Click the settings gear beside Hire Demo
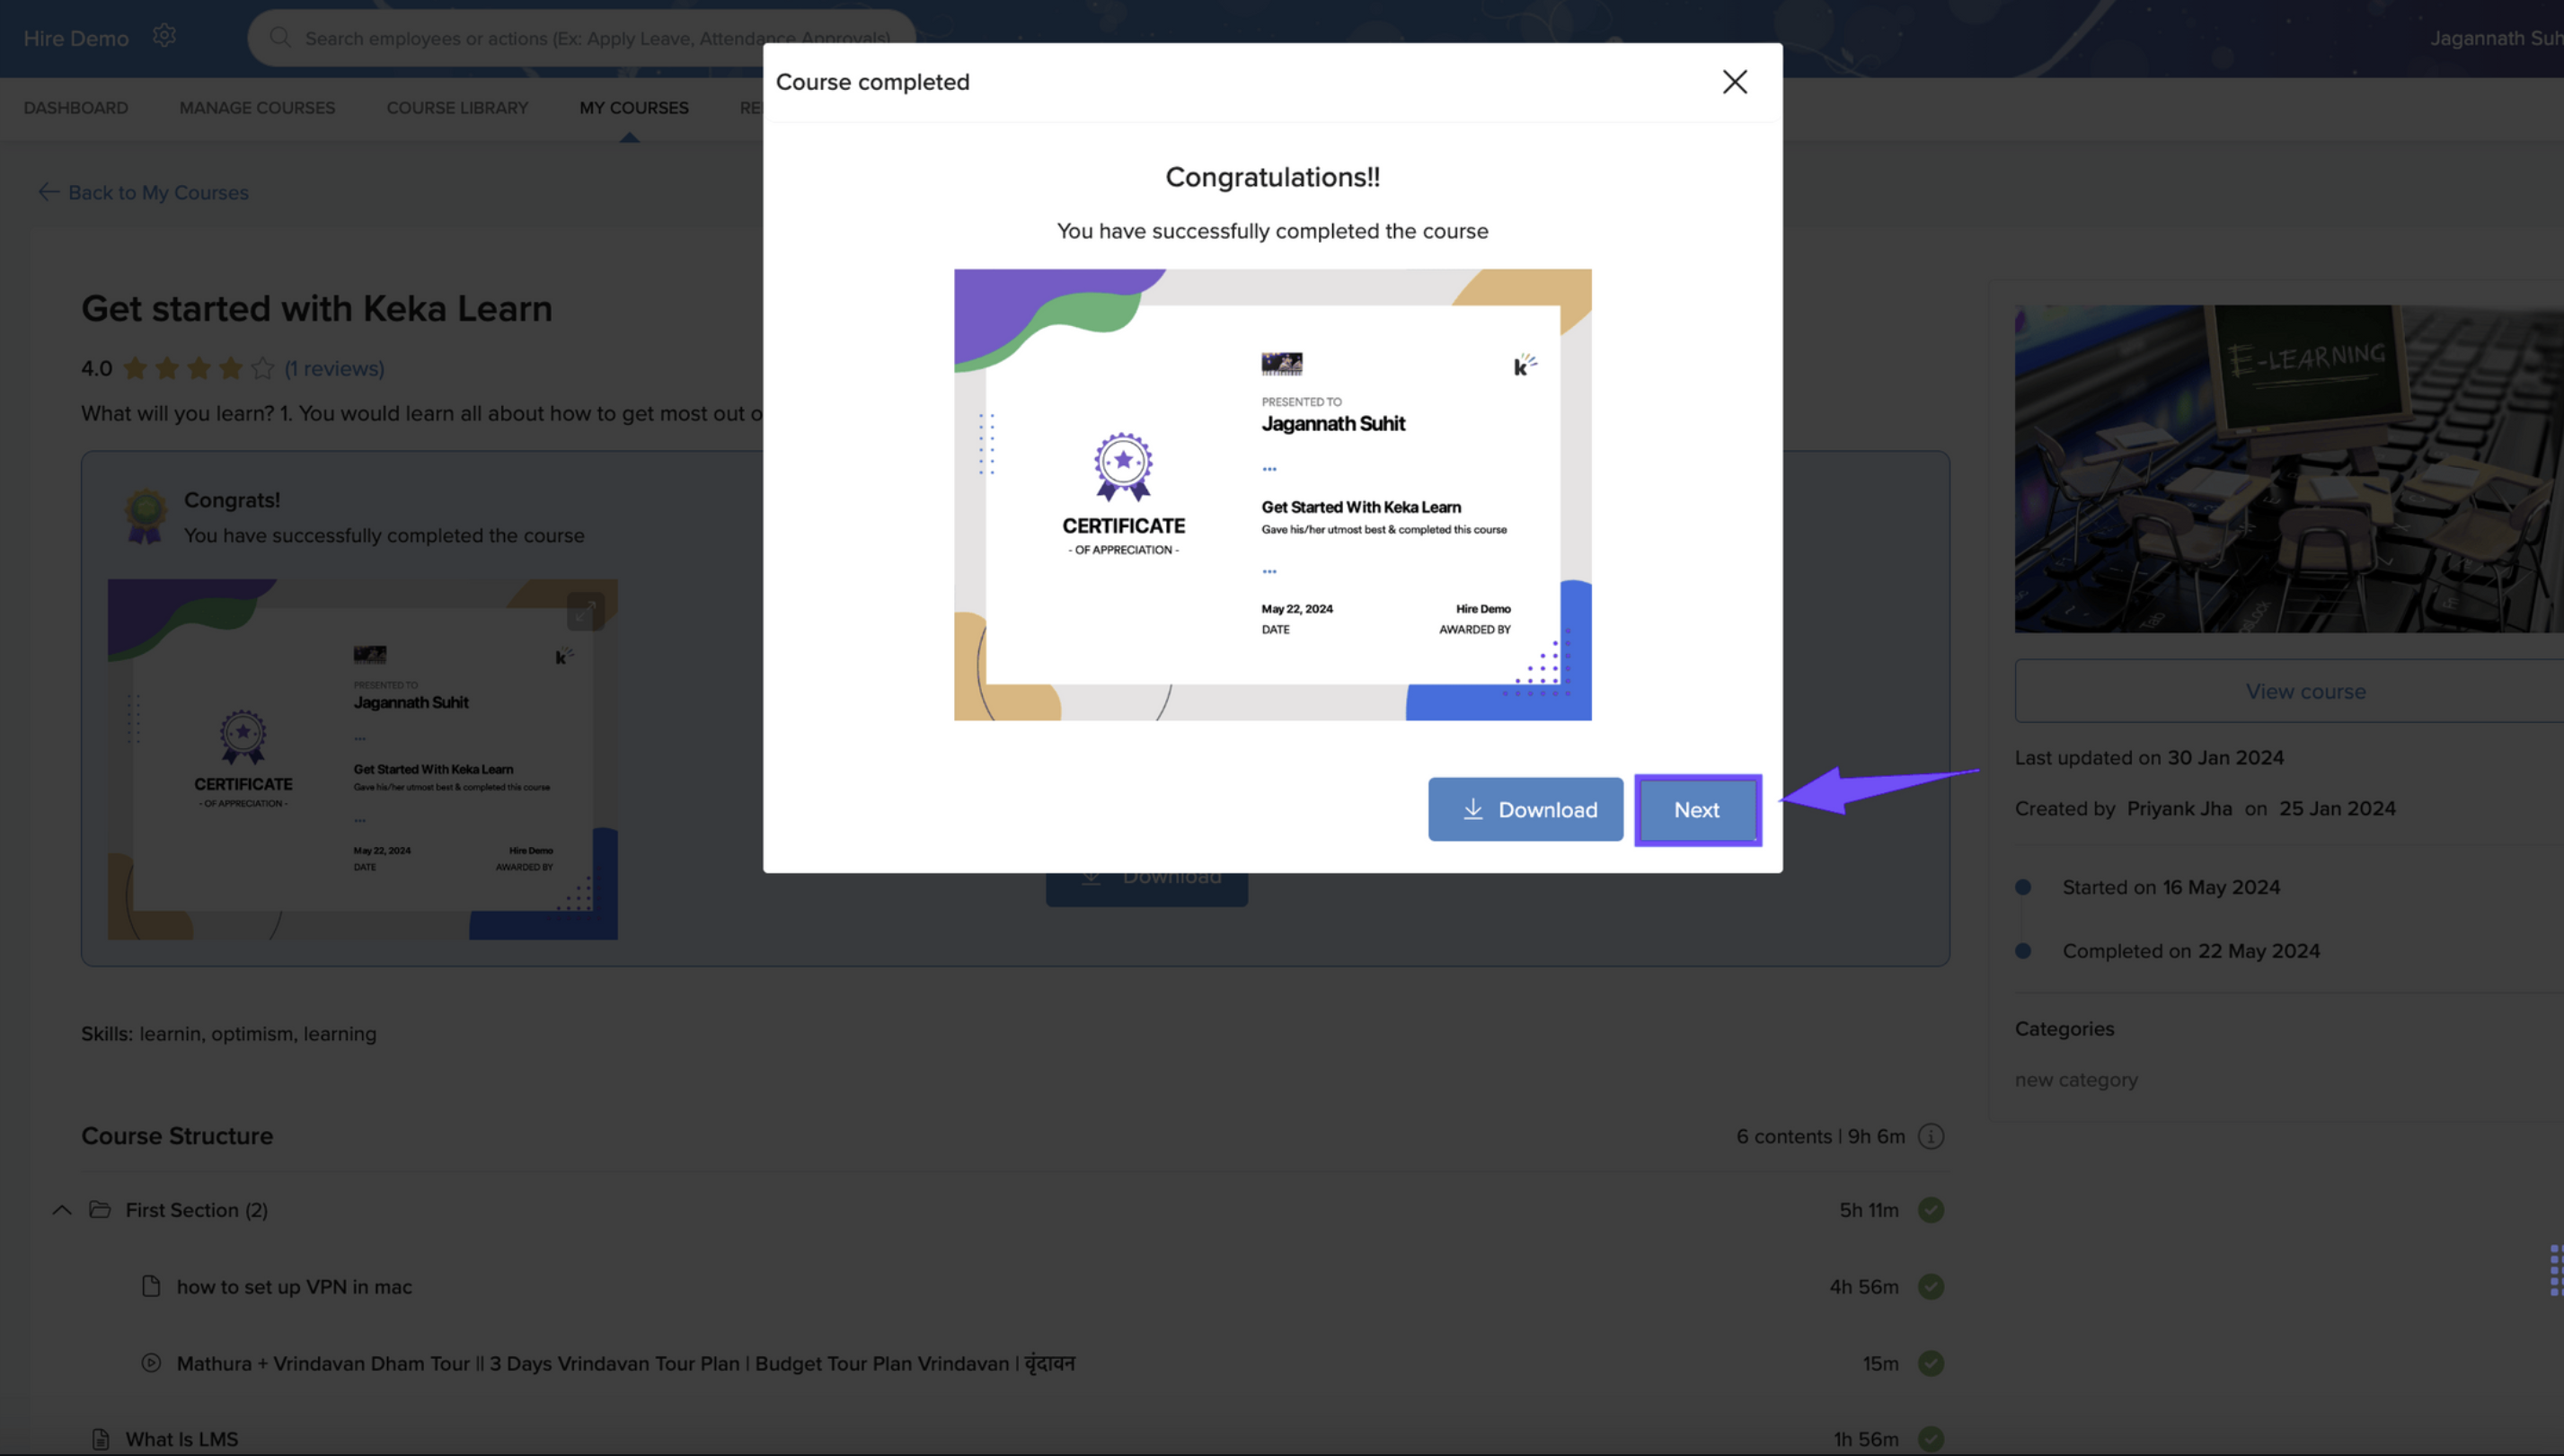The image size is (2564, 1456). 164,37
